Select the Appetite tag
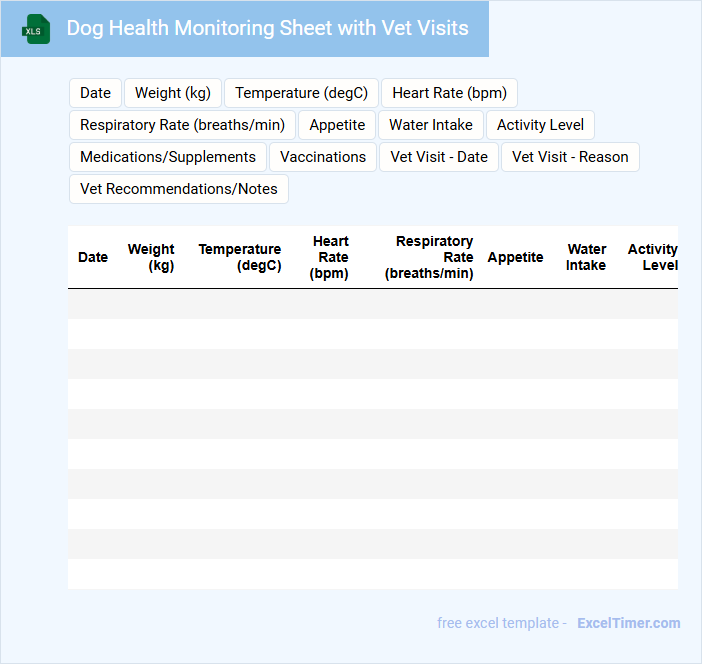The height and width of the screenshot is (664, 702). [x=337, y=125]
